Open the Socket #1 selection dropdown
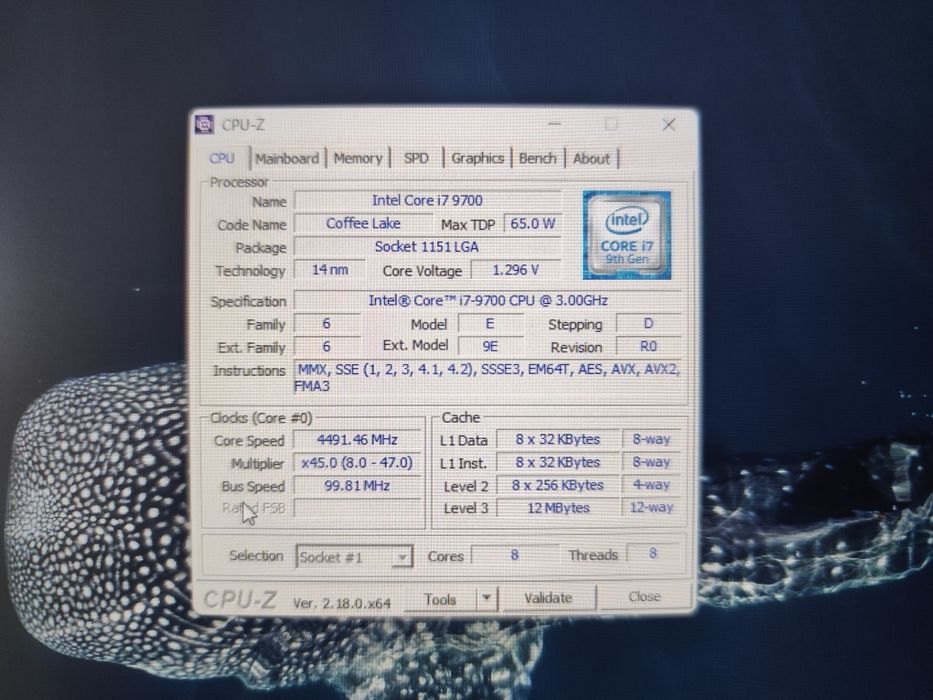933x700 pixels. 354,557
